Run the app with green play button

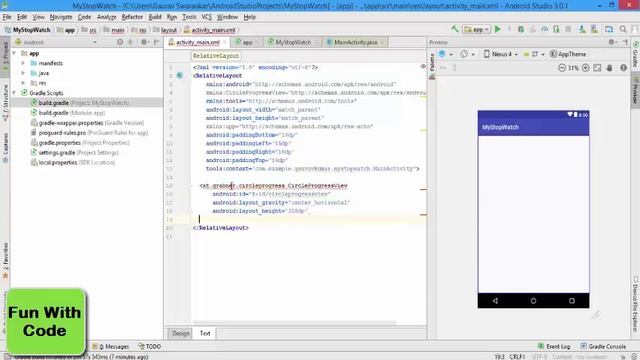498,29
